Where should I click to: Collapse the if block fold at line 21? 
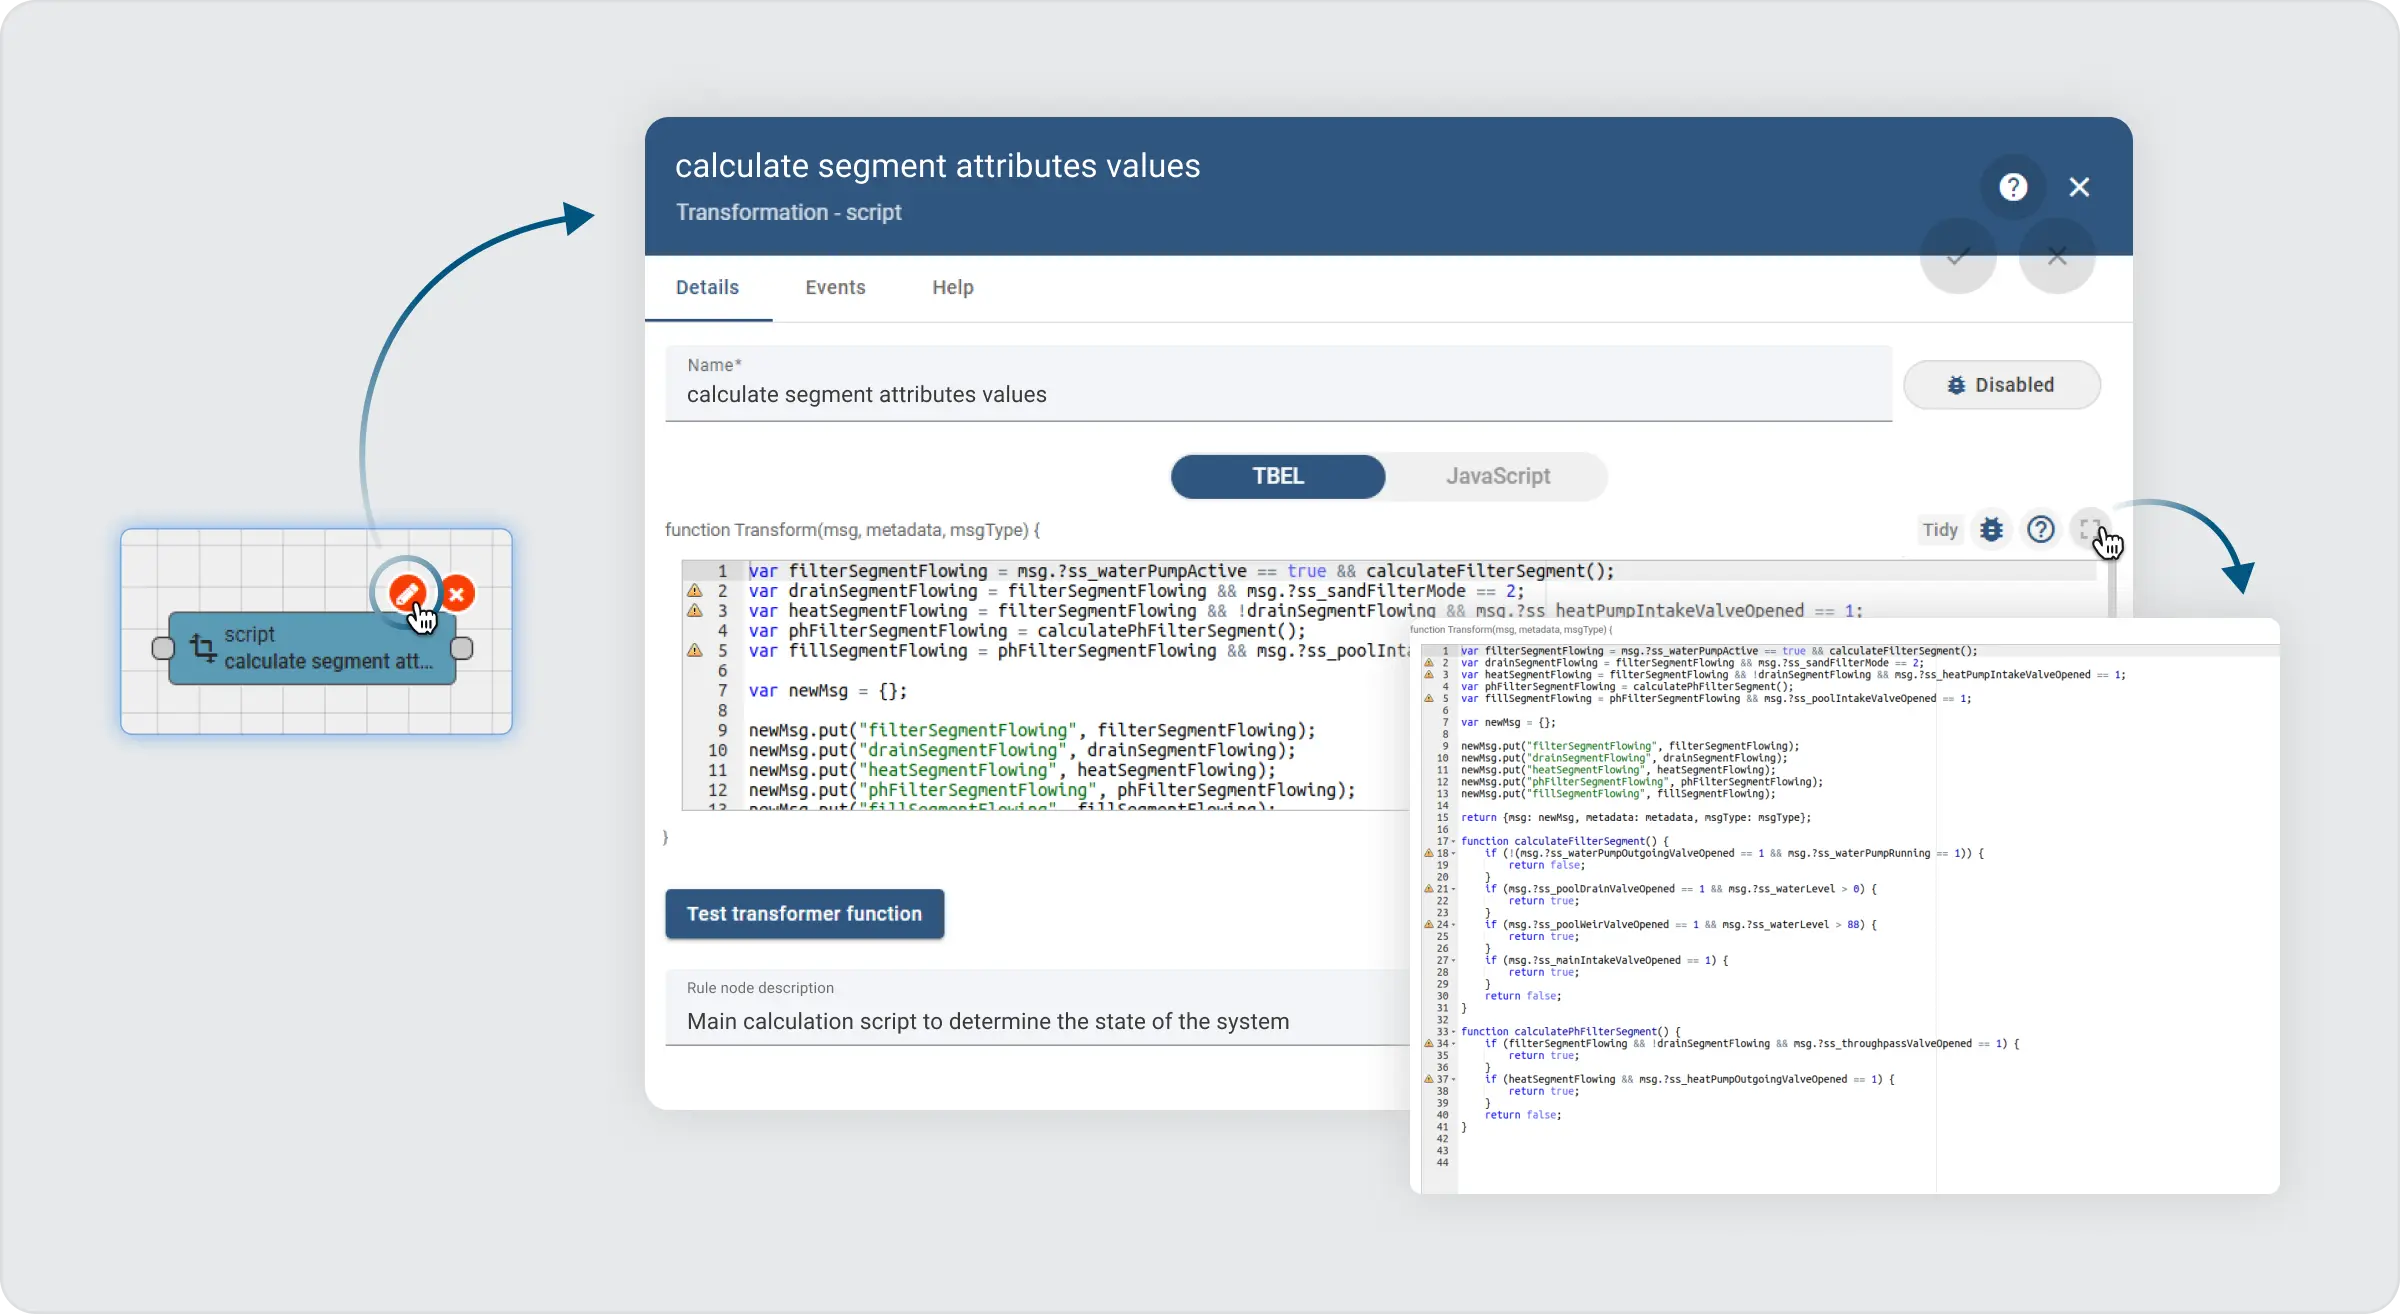[x=1453, y=889]
